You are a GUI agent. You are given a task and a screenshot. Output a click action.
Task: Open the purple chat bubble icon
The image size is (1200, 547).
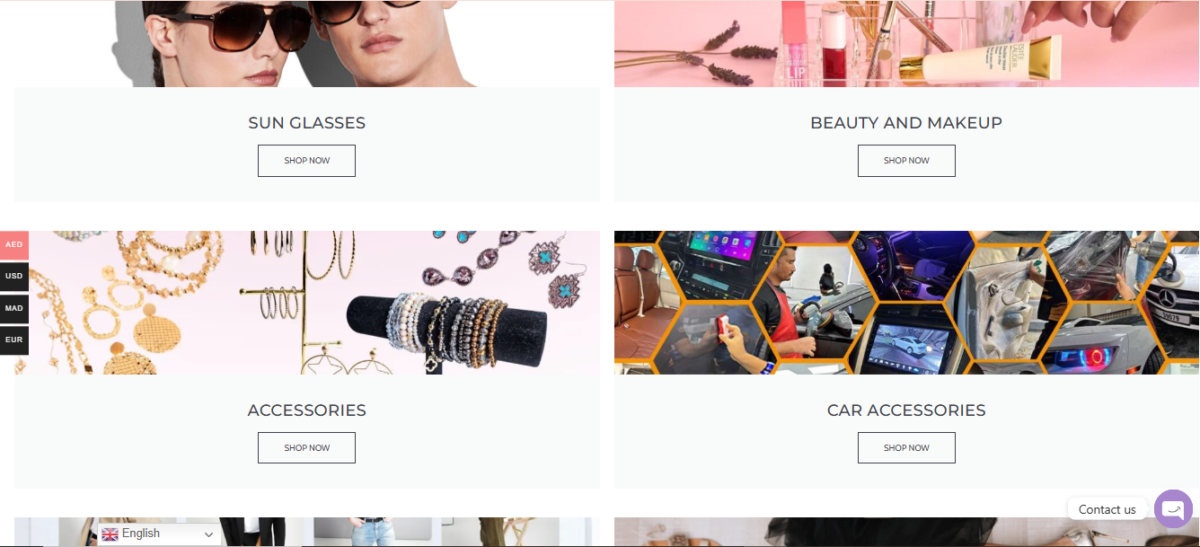1173,509
